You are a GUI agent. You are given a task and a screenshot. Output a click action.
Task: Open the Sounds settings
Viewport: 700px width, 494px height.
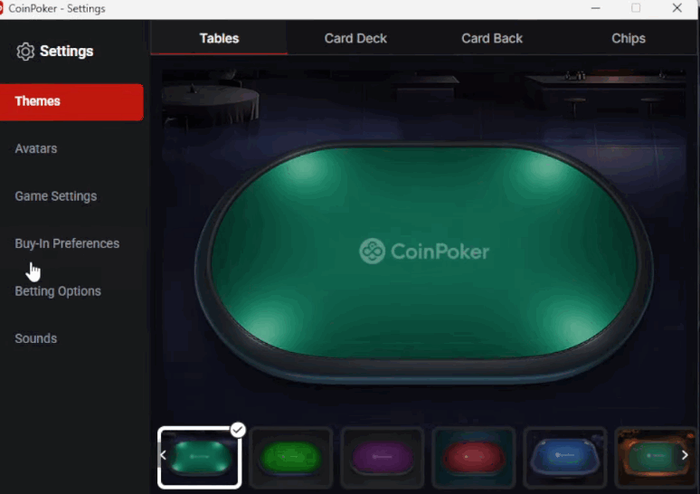[36, 339]
